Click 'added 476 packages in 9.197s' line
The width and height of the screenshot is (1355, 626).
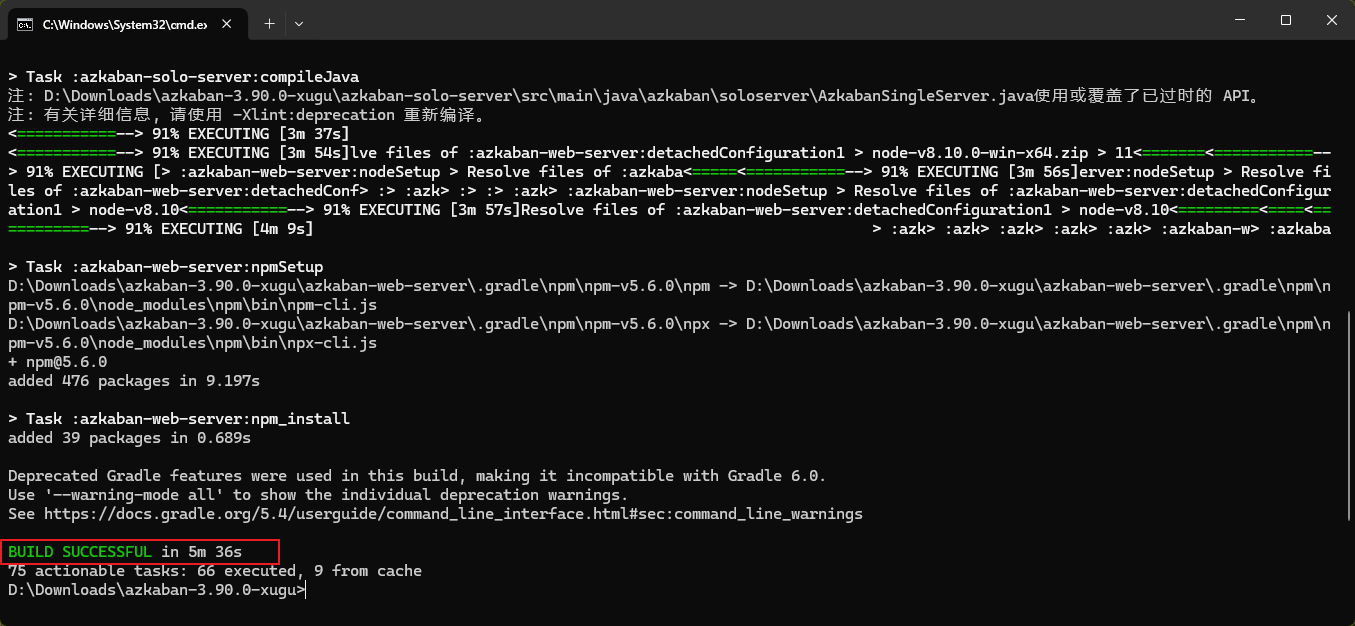tap(134, 381)
